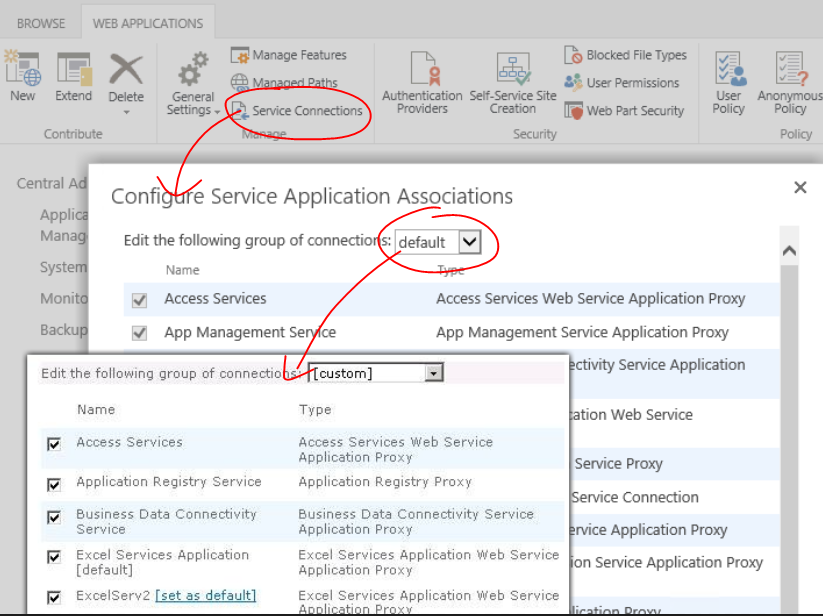
Task: Open General Settings gear icon
Action: (x=190, y=72)
